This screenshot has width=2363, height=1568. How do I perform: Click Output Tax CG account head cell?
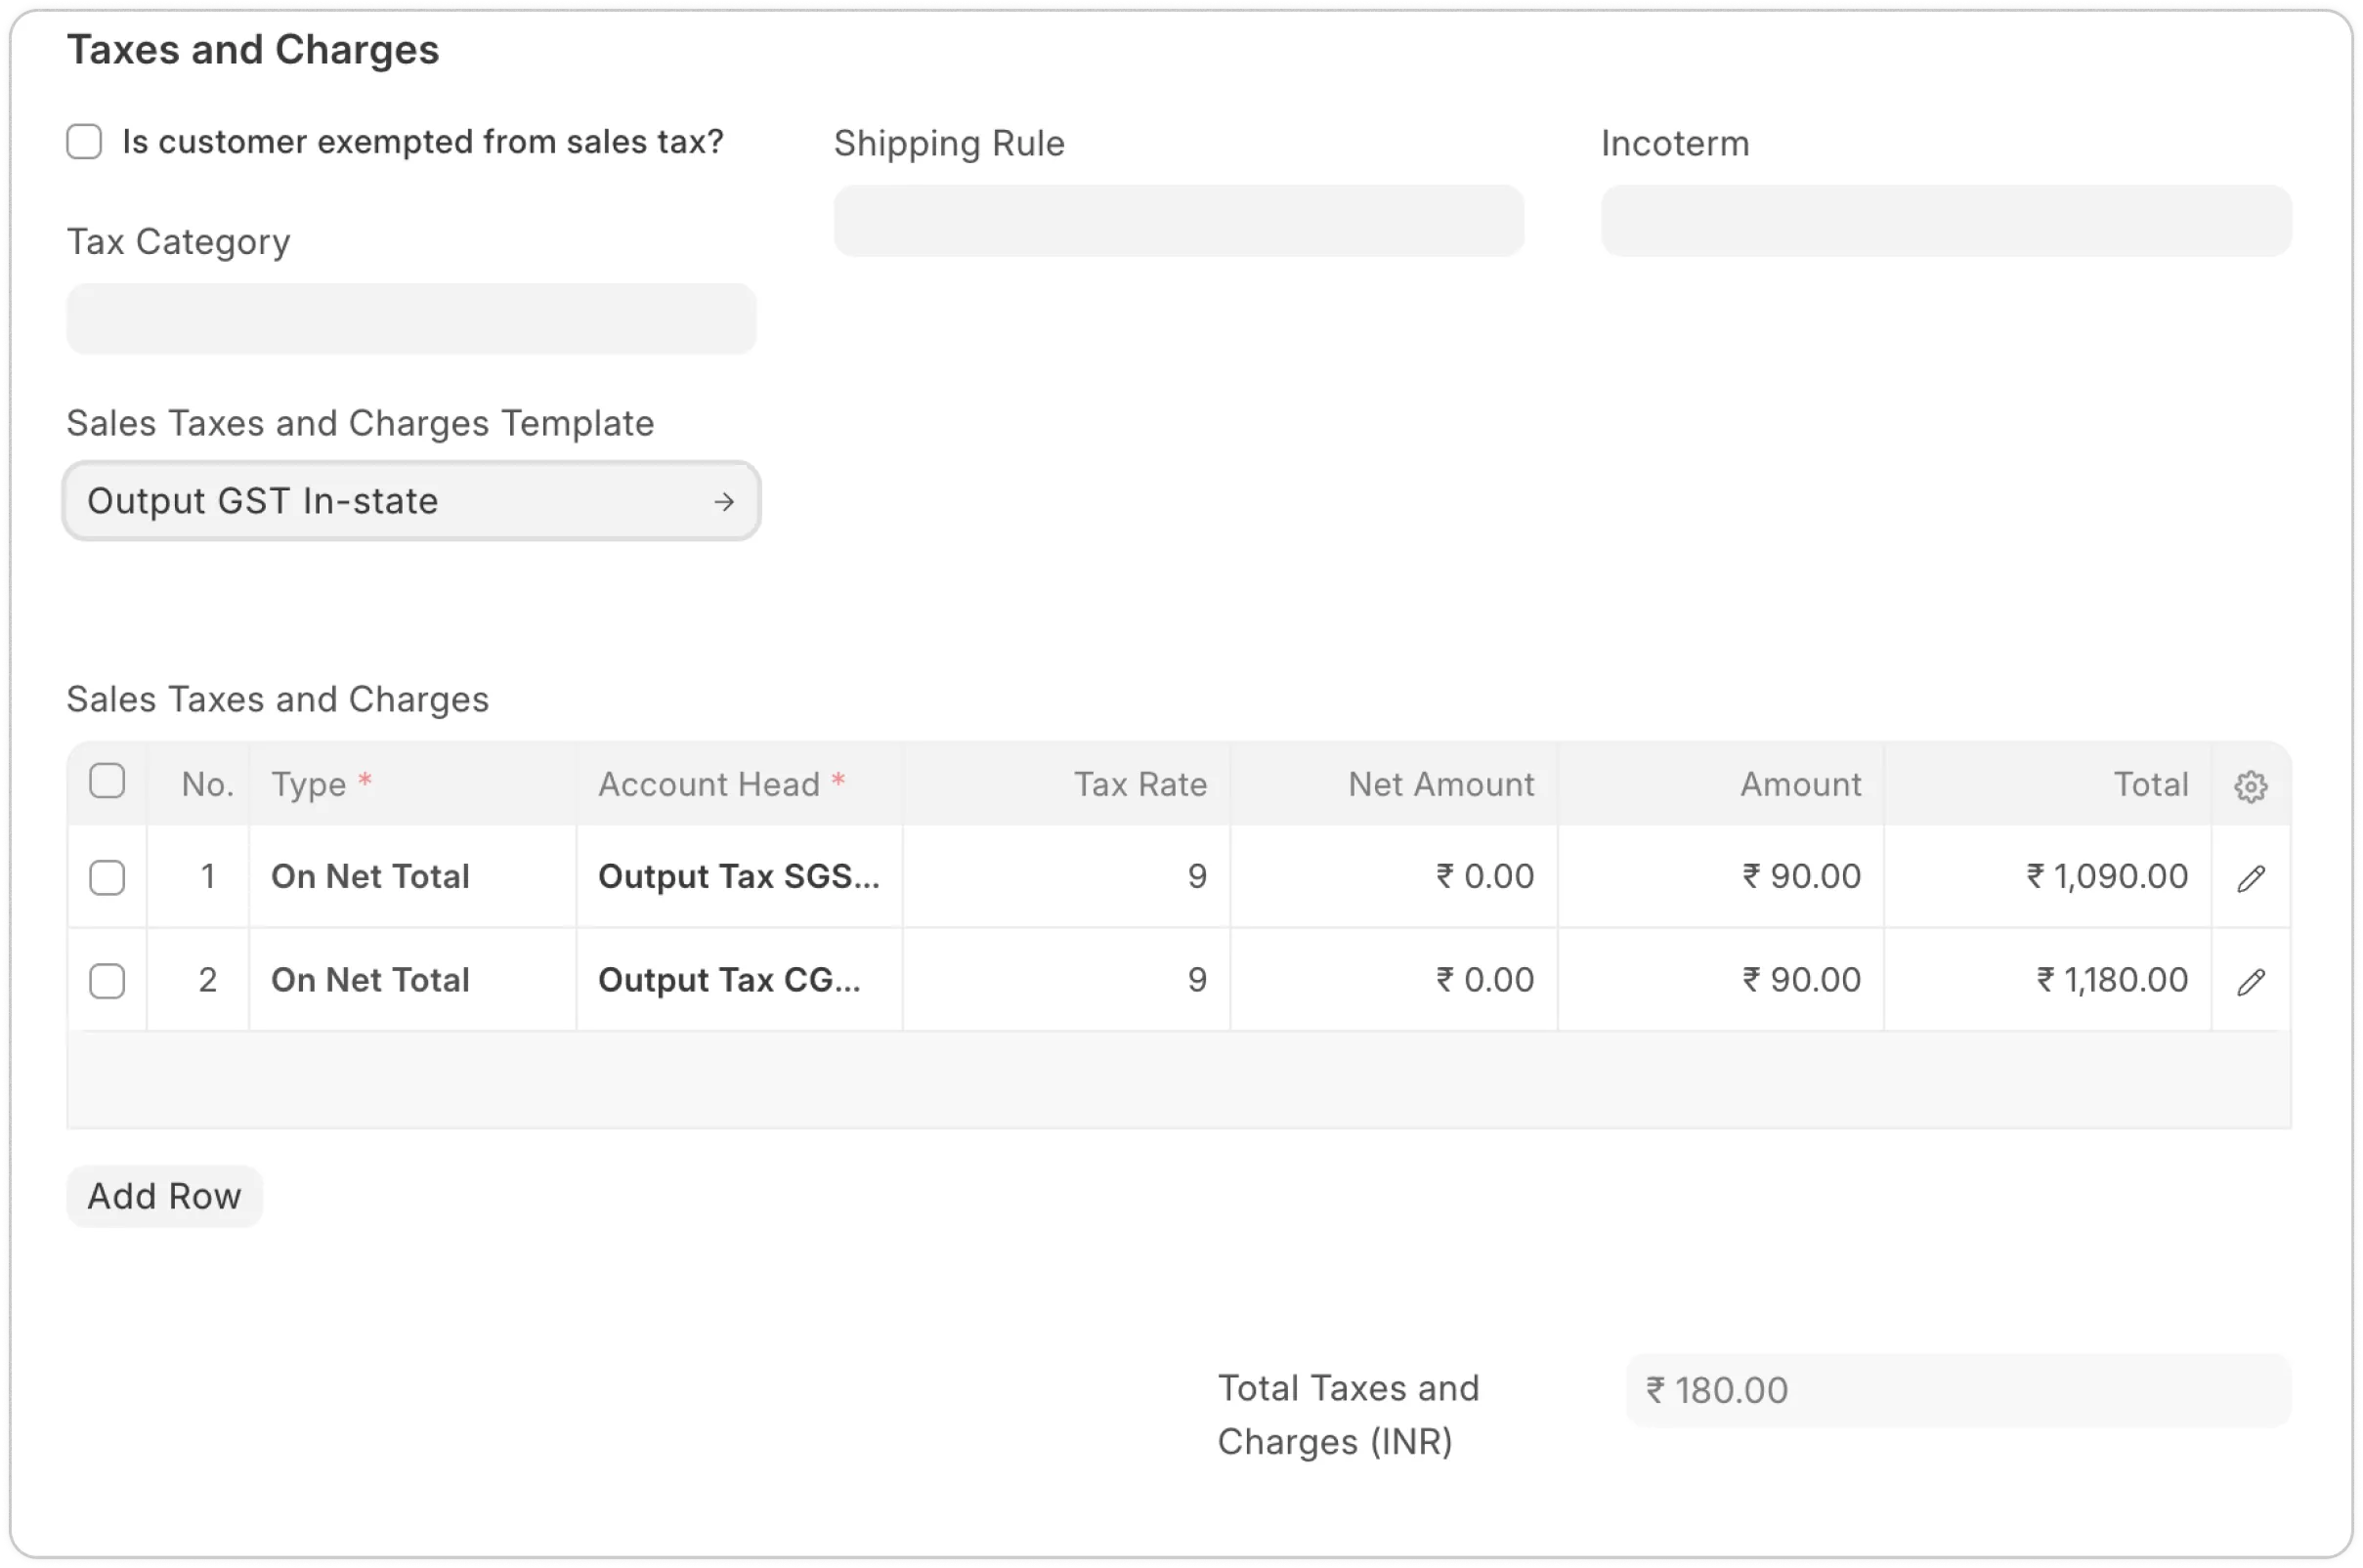click(739, 980)
